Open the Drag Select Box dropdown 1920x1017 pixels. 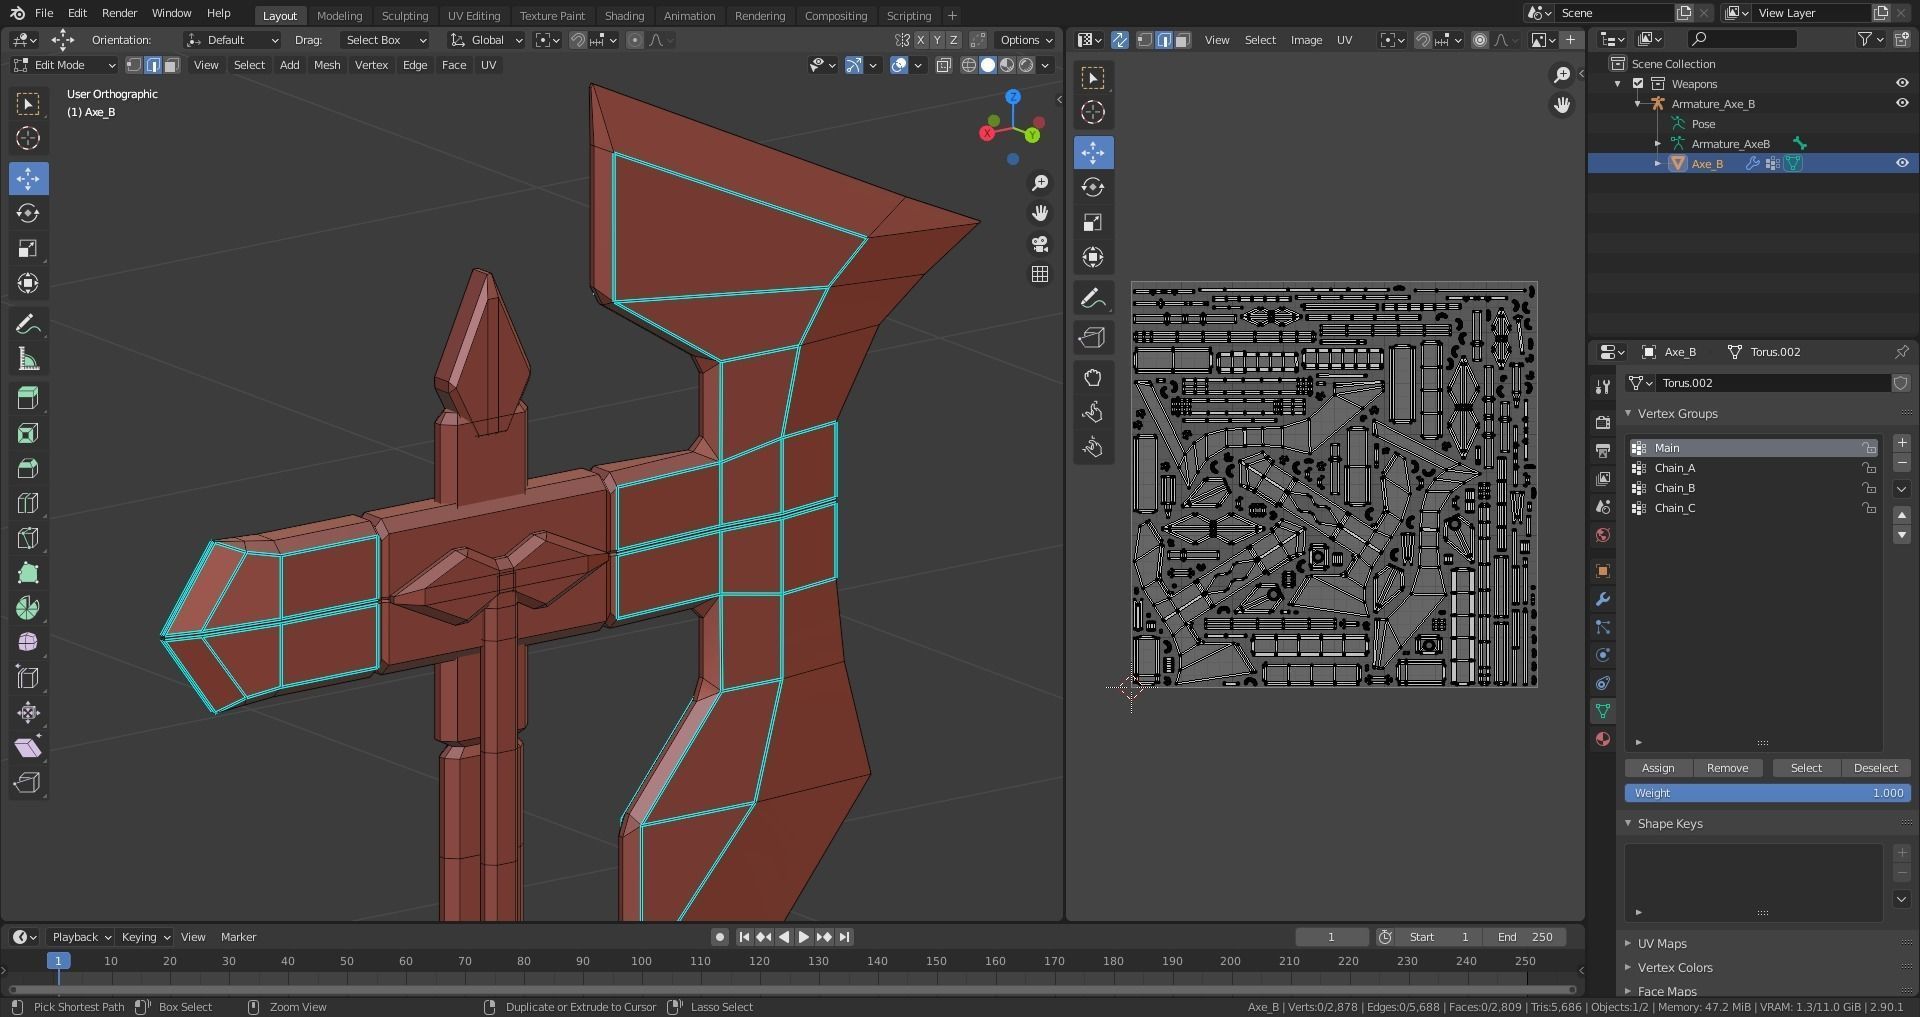pos(384,40)
